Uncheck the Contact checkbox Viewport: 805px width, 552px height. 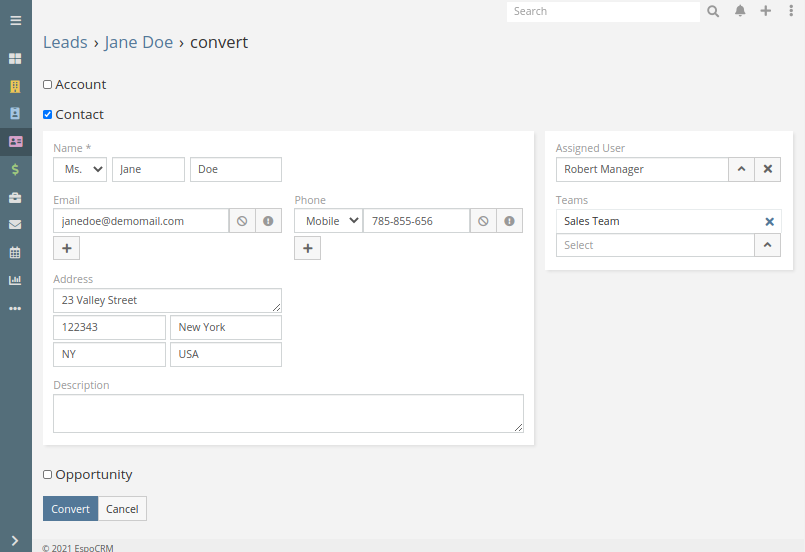click(48, 115)
